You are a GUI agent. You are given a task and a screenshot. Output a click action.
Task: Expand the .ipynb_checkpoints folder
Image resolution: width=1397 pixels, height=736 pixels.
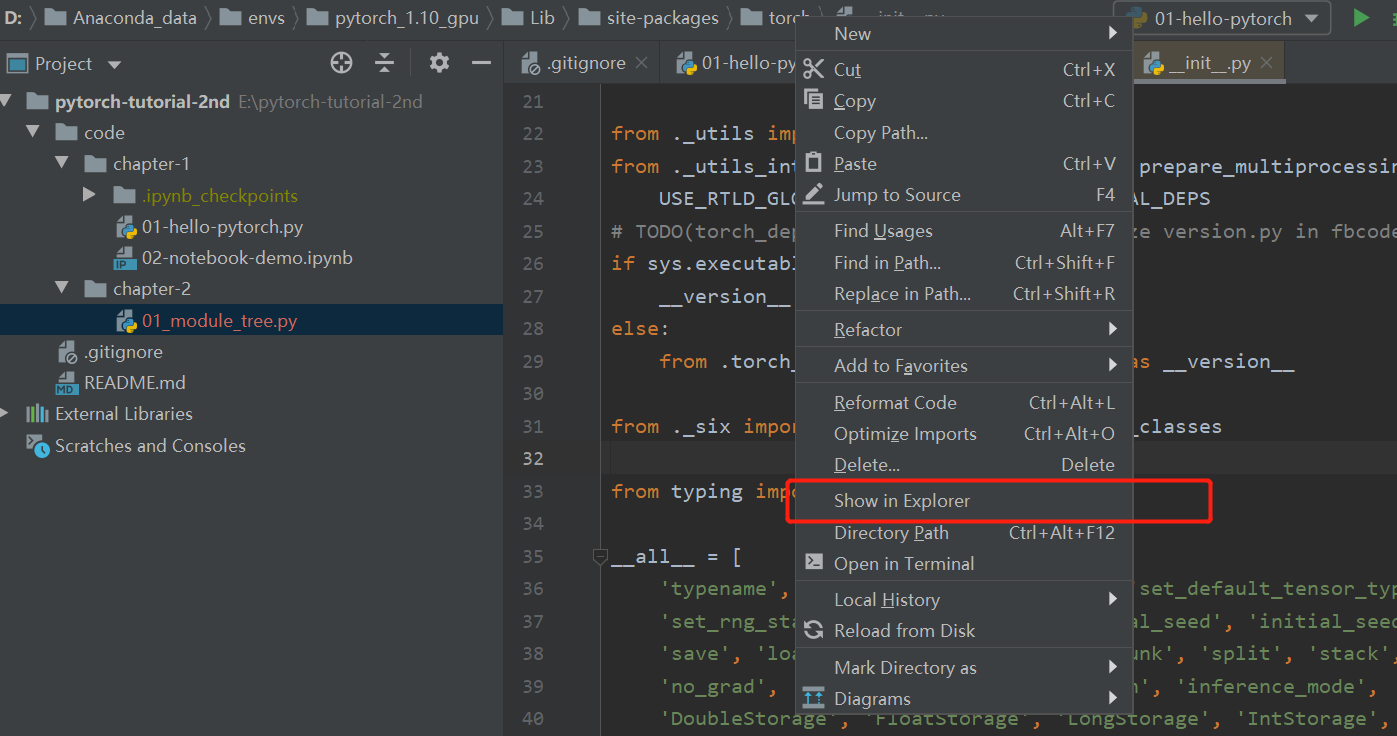click(x=90, y=195)
